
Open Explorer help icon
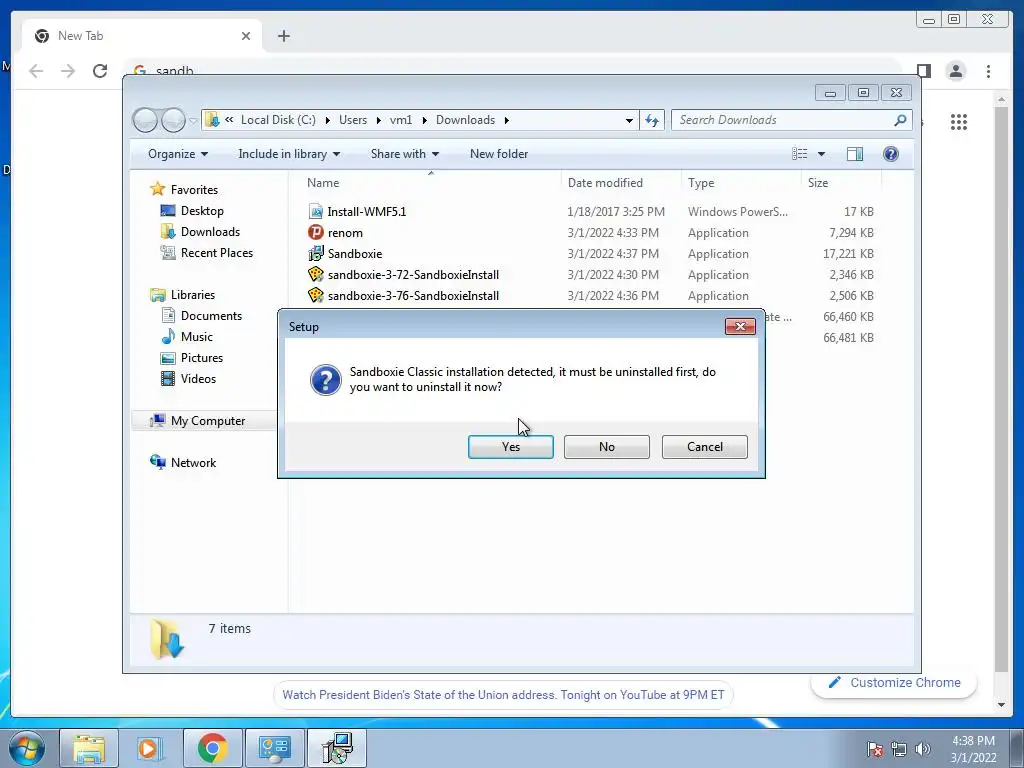click(x=890, y=154)
